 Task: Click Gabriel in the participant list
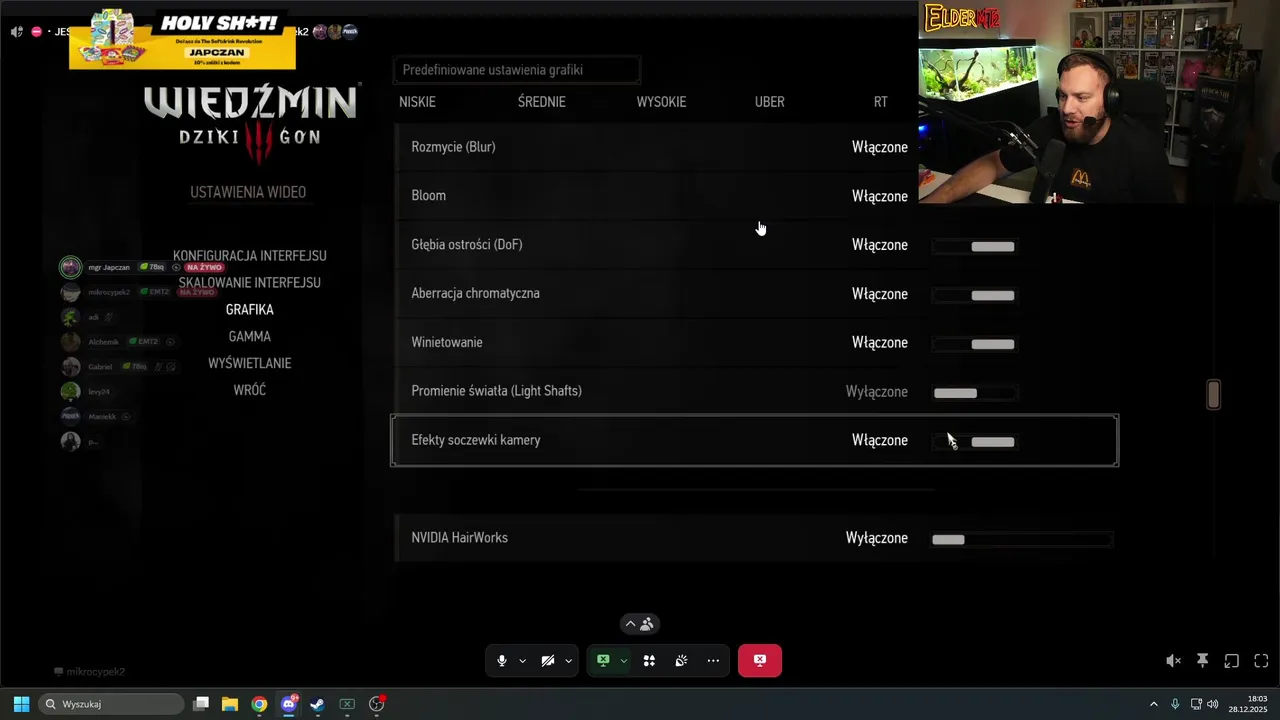100,367
